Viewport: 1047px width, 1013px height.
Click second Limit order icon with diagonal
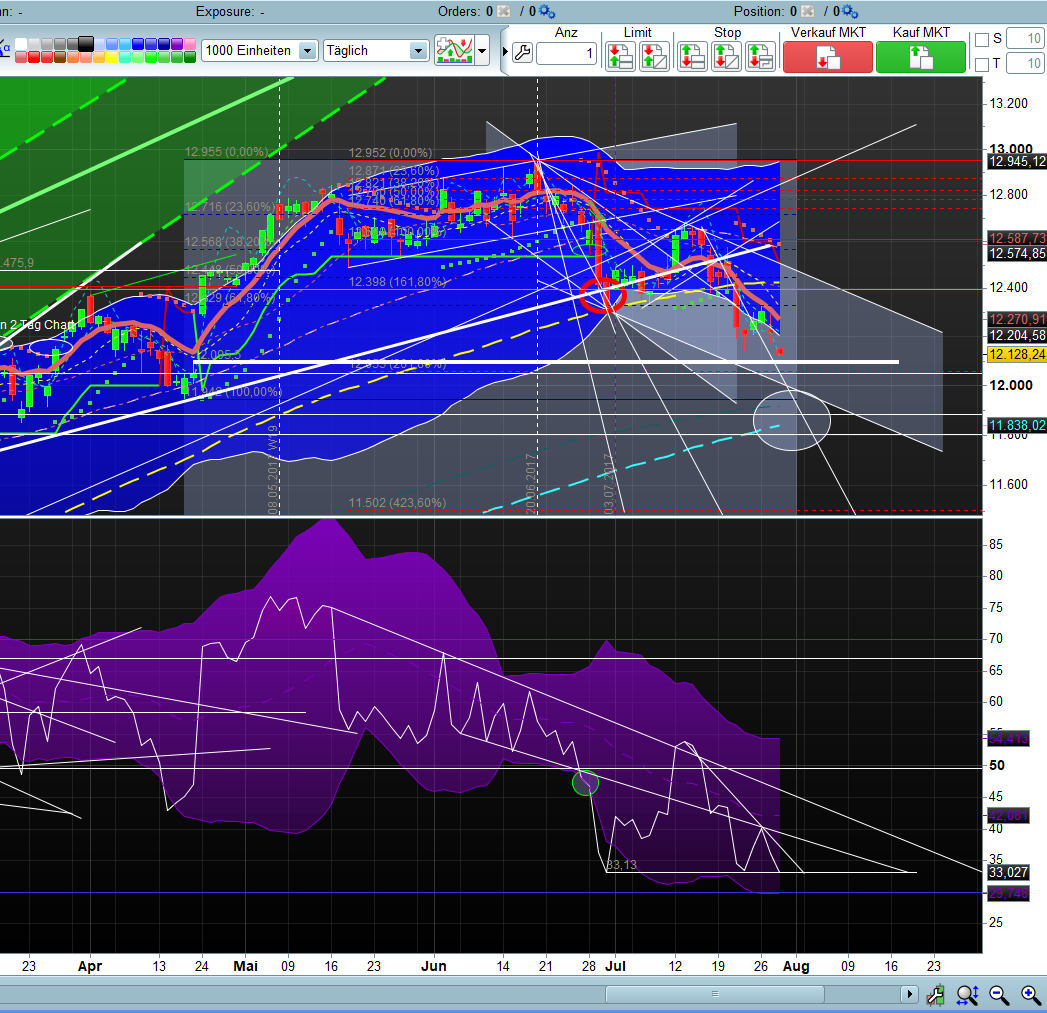654,56
